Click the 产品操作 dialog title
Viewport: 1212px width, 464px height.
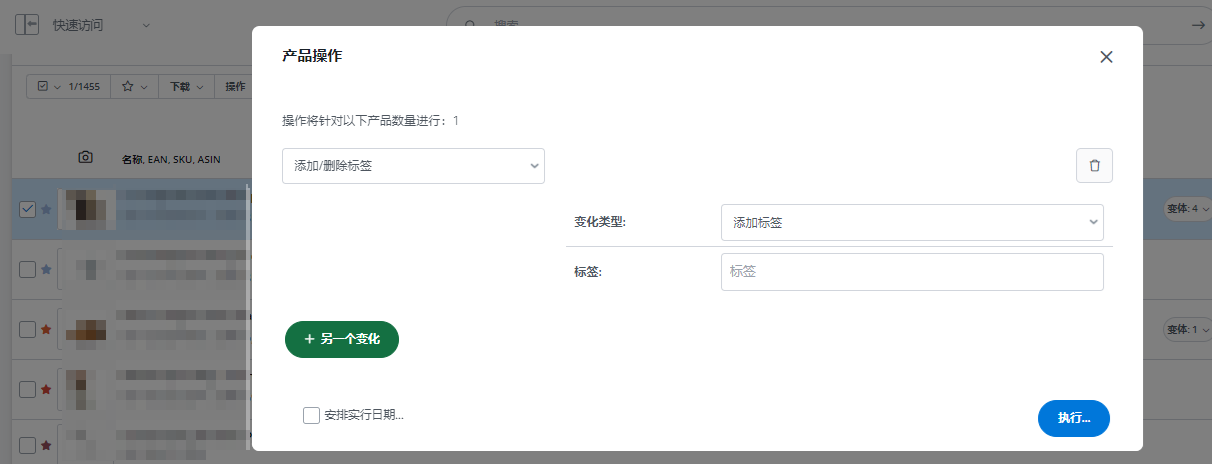[x=312, y=56]
